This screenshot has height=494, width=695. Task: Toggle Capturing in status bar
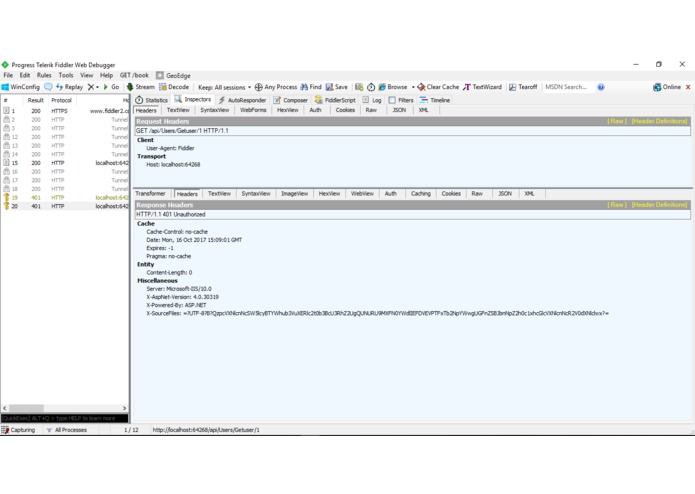18,430
